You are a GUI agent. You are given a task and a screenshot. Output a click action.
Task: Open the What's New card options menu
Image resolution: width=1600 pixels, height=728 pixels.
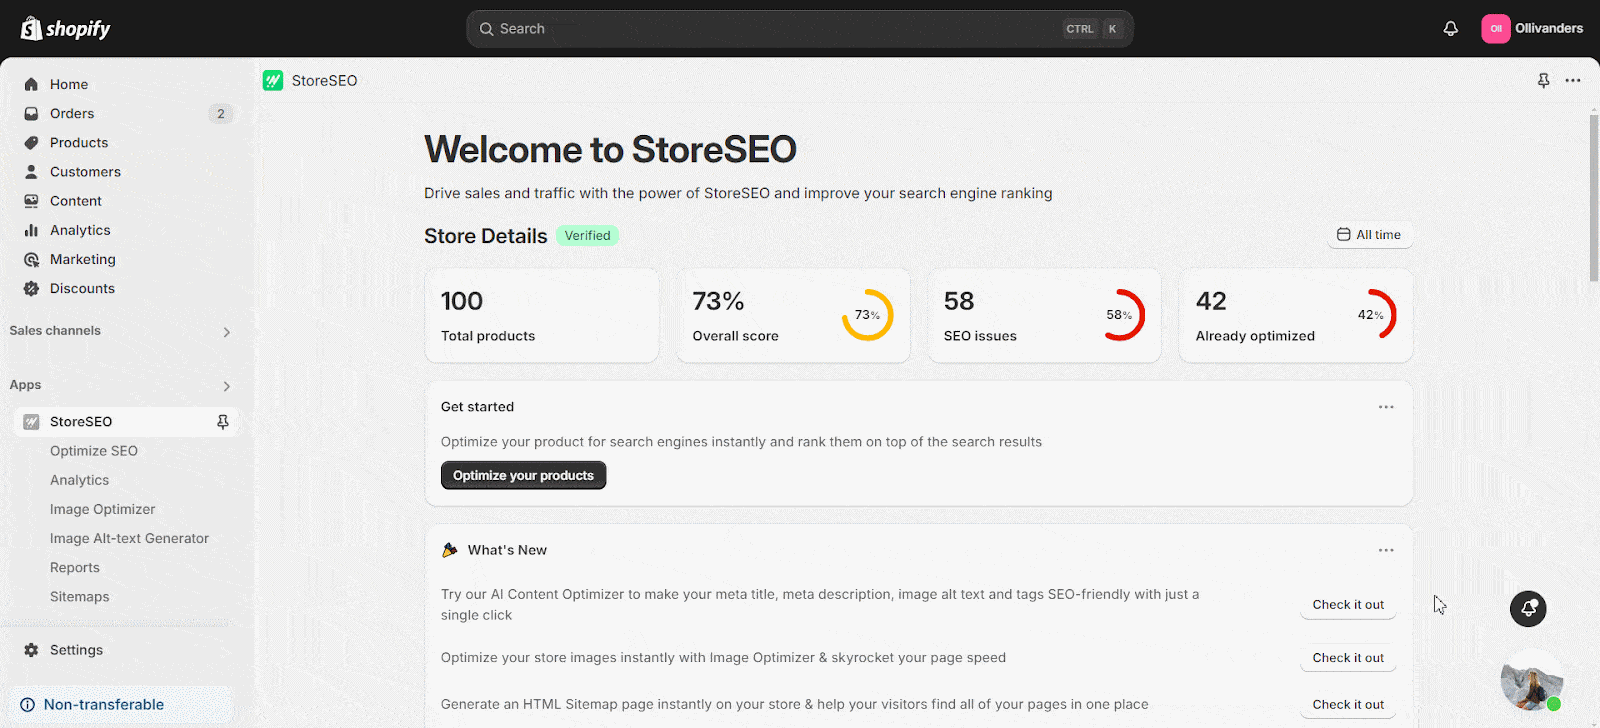pyautogui.click(x=1386, y=550)
